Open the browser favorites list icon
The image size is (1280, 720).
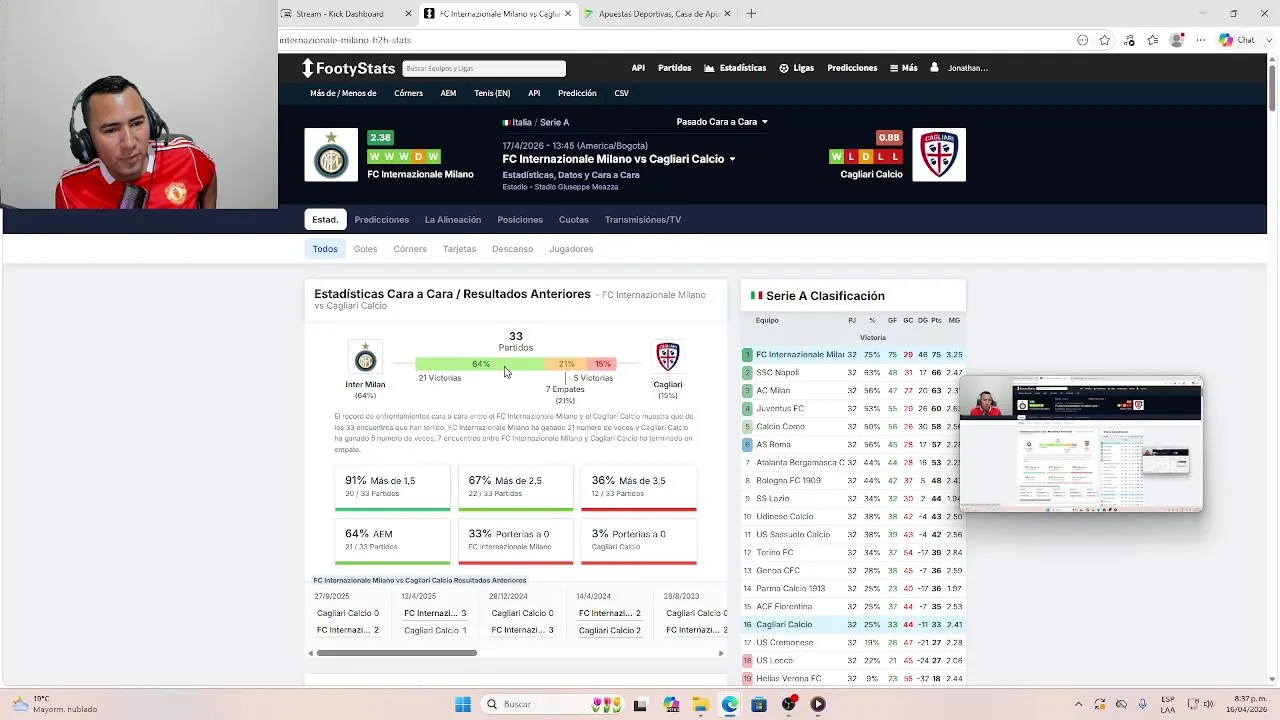click(x=1153, y=40)
